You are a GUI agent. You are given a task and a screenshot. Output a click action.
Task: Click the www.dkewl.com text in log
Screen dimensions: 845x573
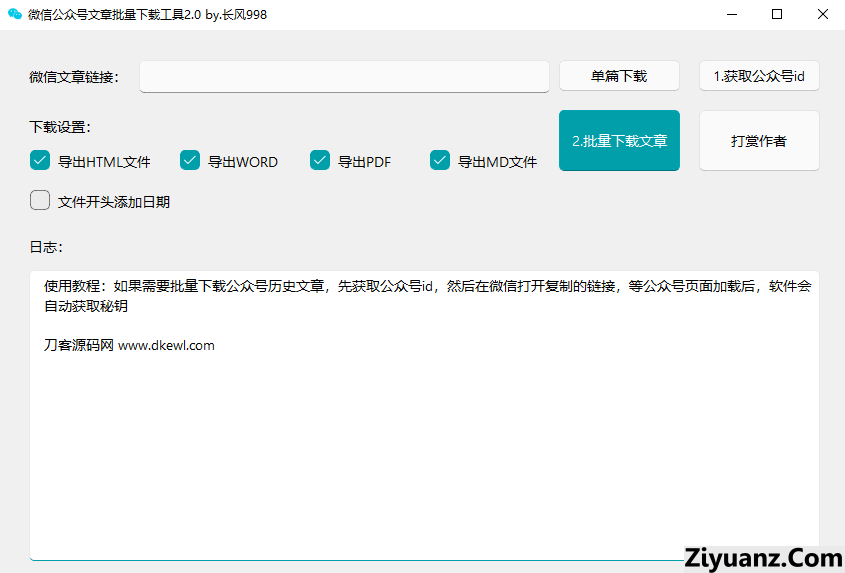(166, 346)
